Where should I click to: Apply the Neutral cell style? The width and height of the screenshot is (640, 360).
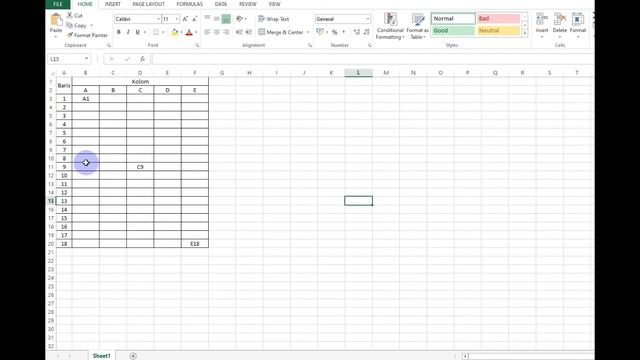[x=498, y=31]
